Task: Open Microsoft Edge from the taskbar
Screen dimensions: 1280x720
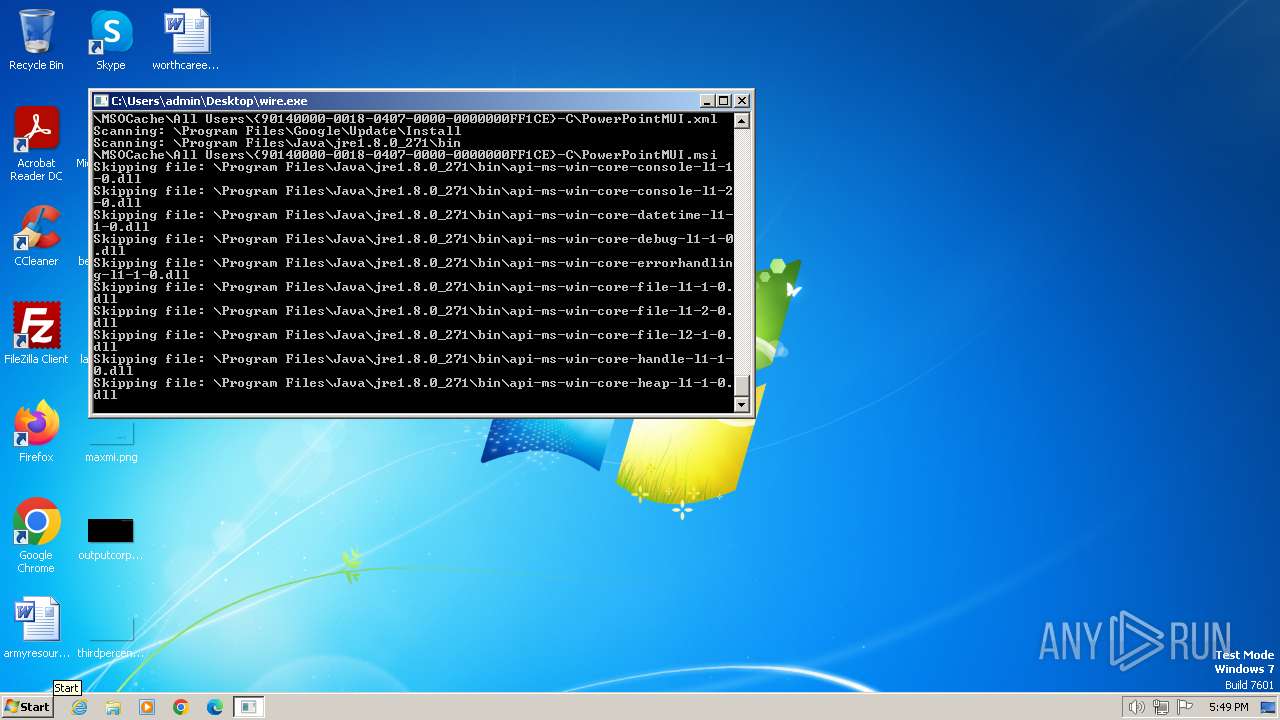Action: [215, 707]
